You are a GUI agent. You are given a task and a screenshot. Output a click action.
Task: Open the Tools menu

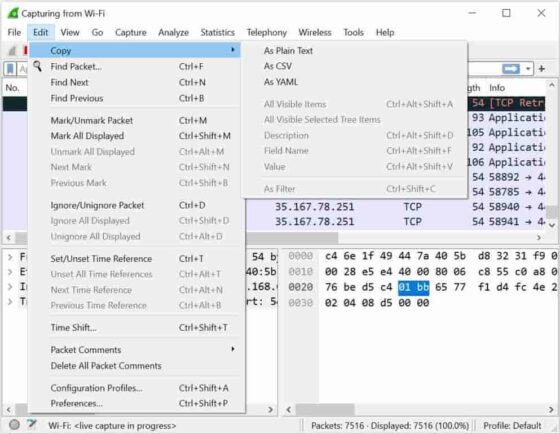(x=353, y=33)
